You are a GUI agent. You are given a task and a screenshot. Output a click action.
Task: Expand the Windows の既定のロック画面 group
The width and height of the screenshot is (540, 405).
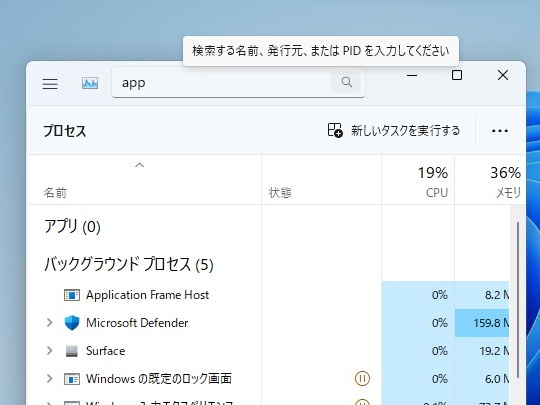tap(50, 378)
